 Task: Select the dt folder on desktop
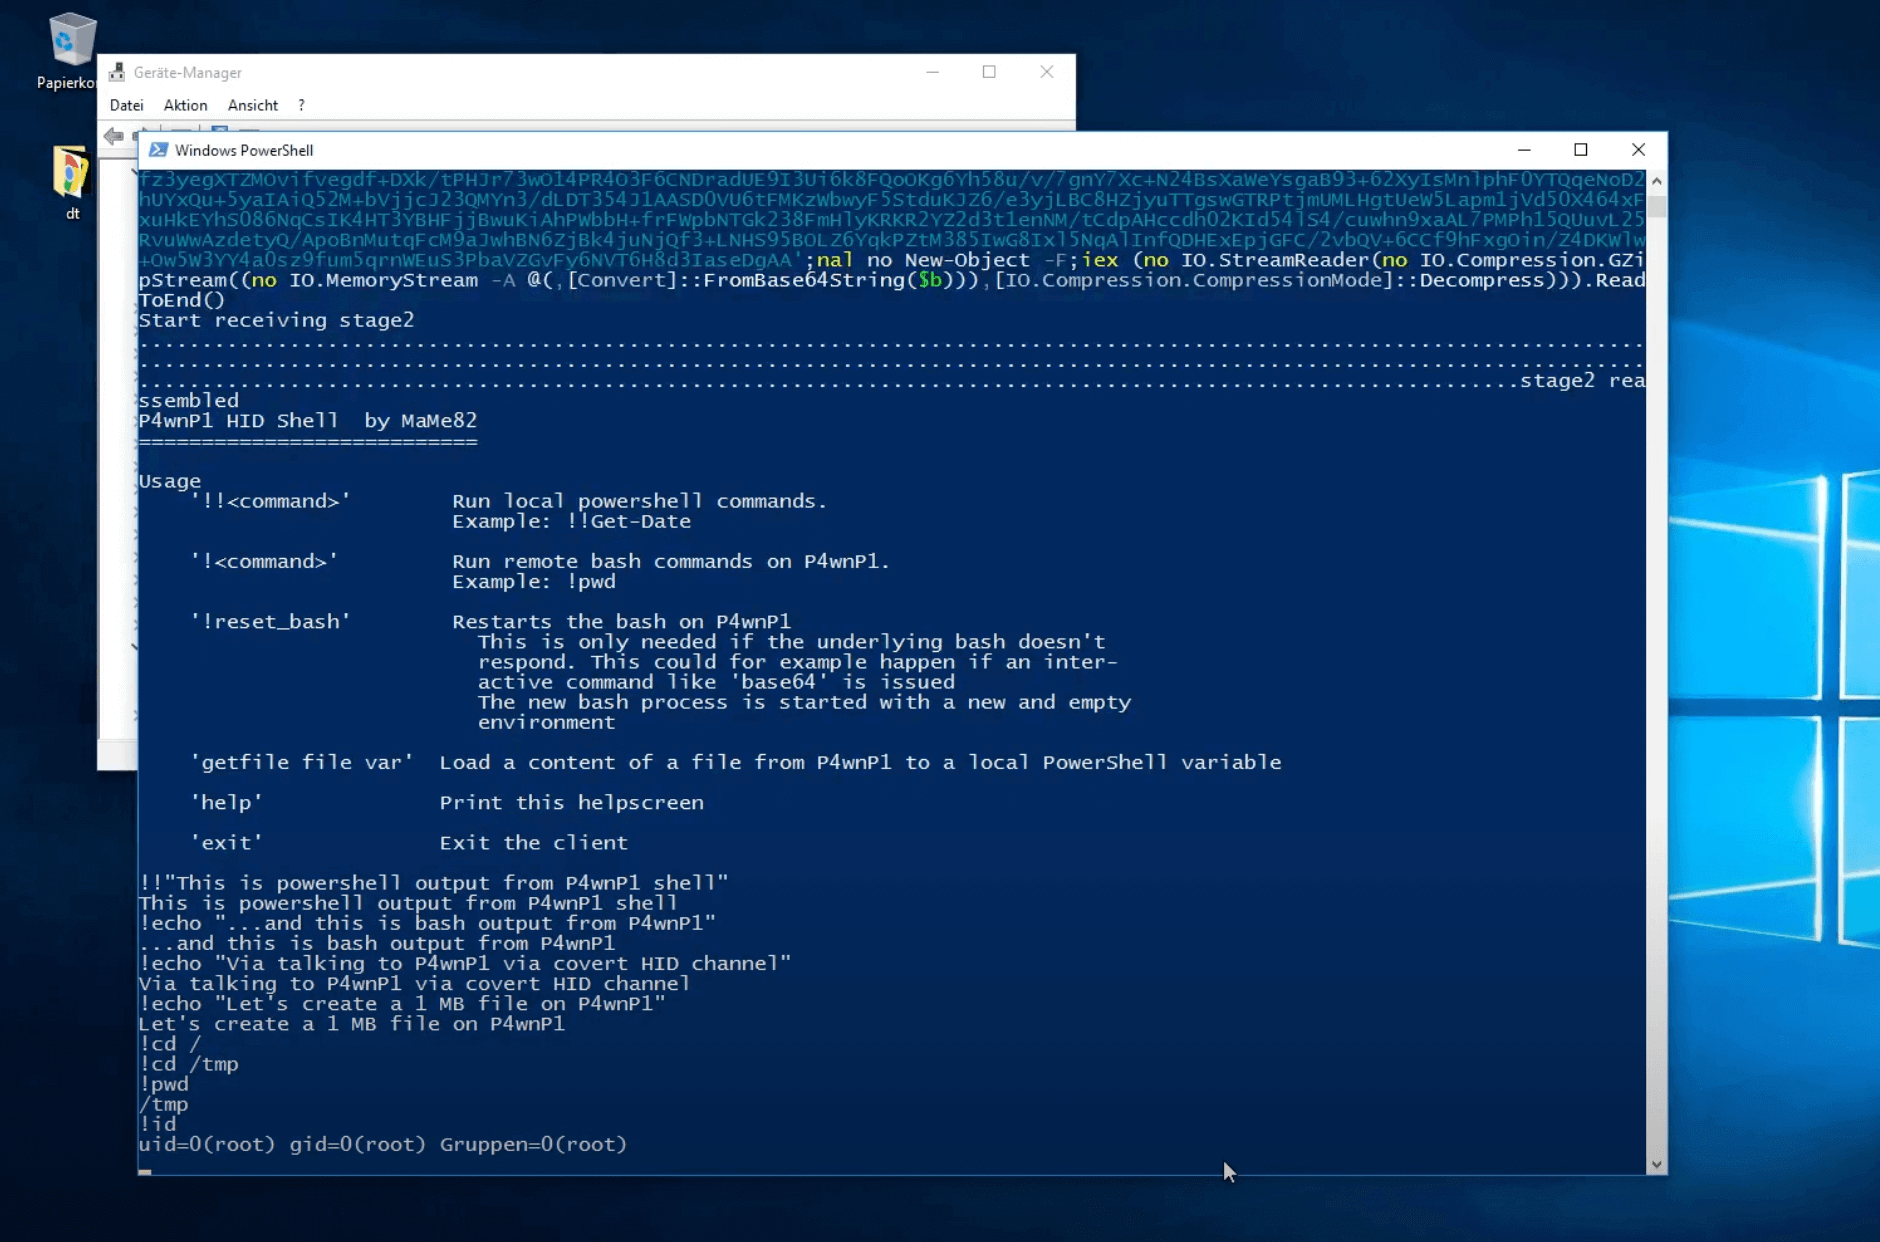(72, 171)
